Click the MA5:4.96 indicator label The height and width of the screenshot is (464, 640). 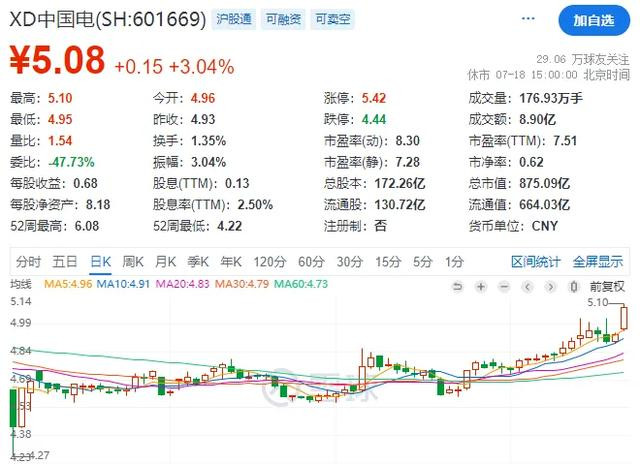tap(68, 284)
